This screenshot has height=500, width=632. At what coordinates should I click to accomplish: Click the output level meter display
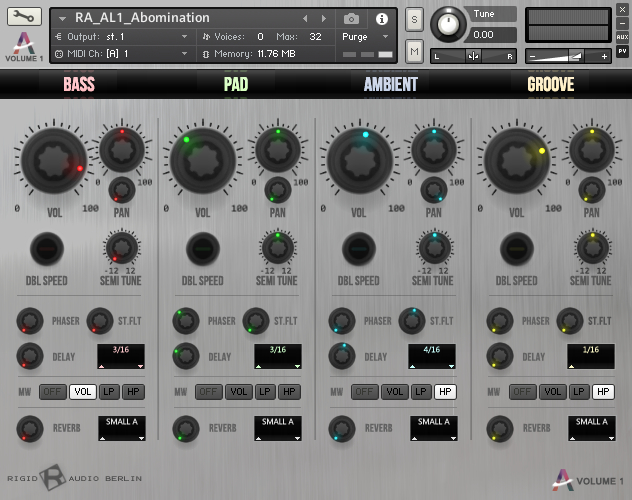[568, 25]
